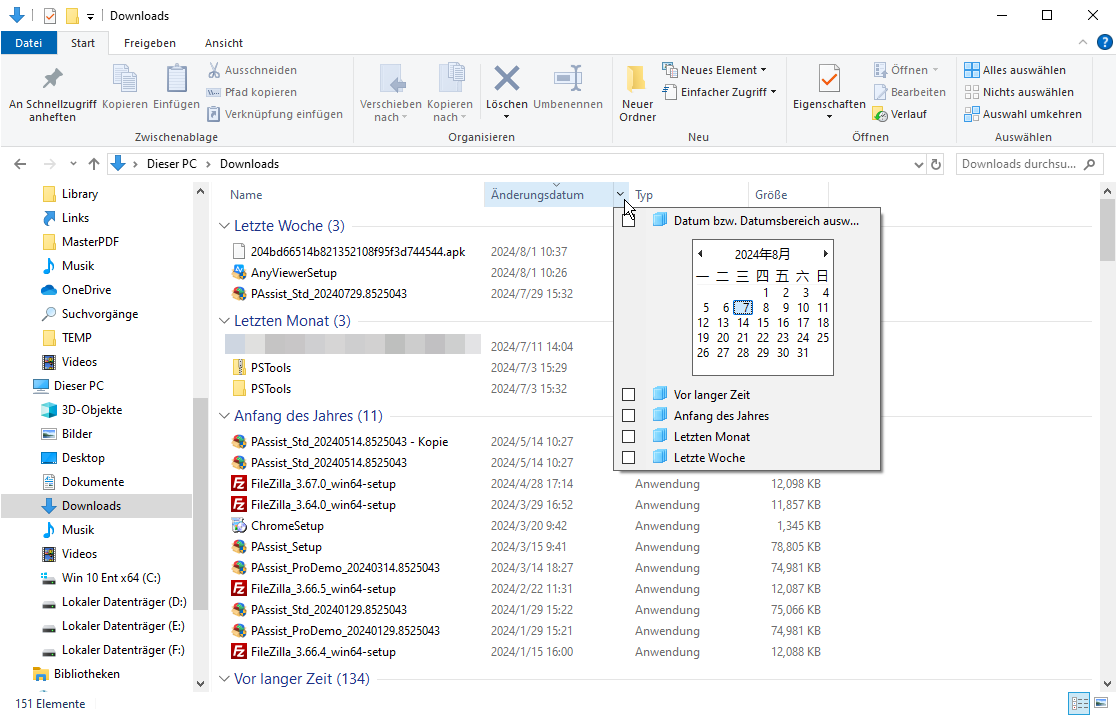The height and width of the screenshot is (716, 1117).
Task: Open Kopieren nach dropdown
Action: coord(450,93)
